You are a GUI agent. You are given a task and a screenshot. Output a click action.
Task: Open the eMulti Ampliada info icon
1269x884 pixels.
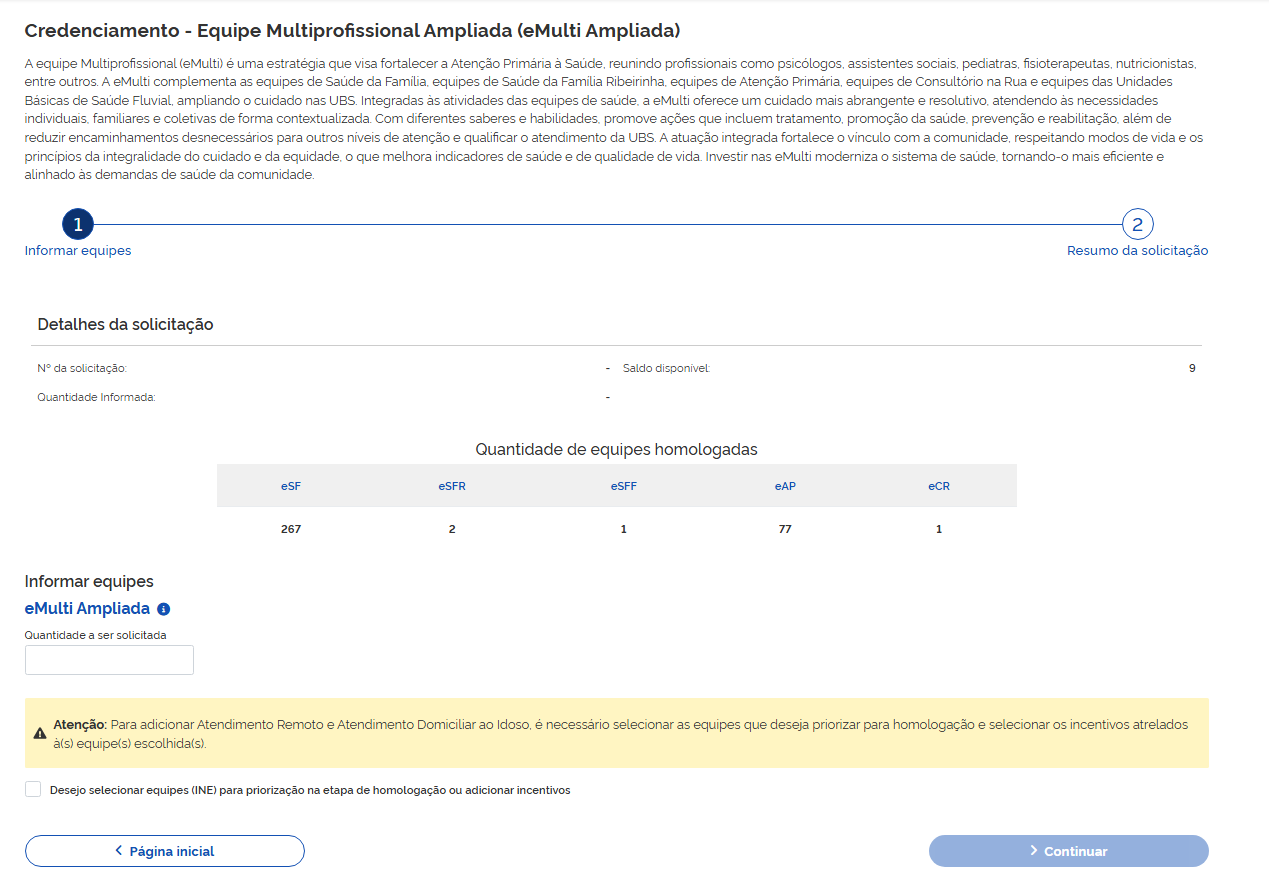coord(162,608)
